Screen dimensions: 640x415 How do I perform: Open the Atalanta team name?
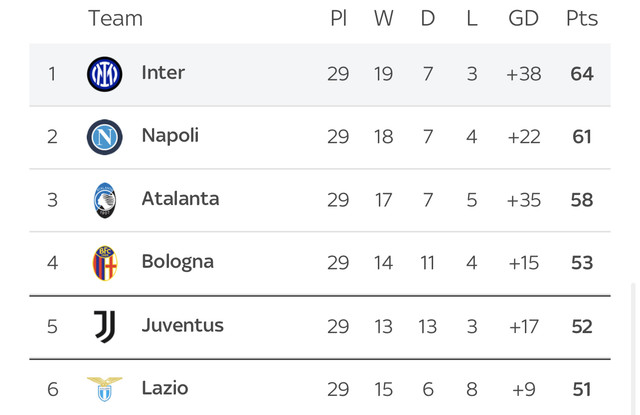coord(180,199)
